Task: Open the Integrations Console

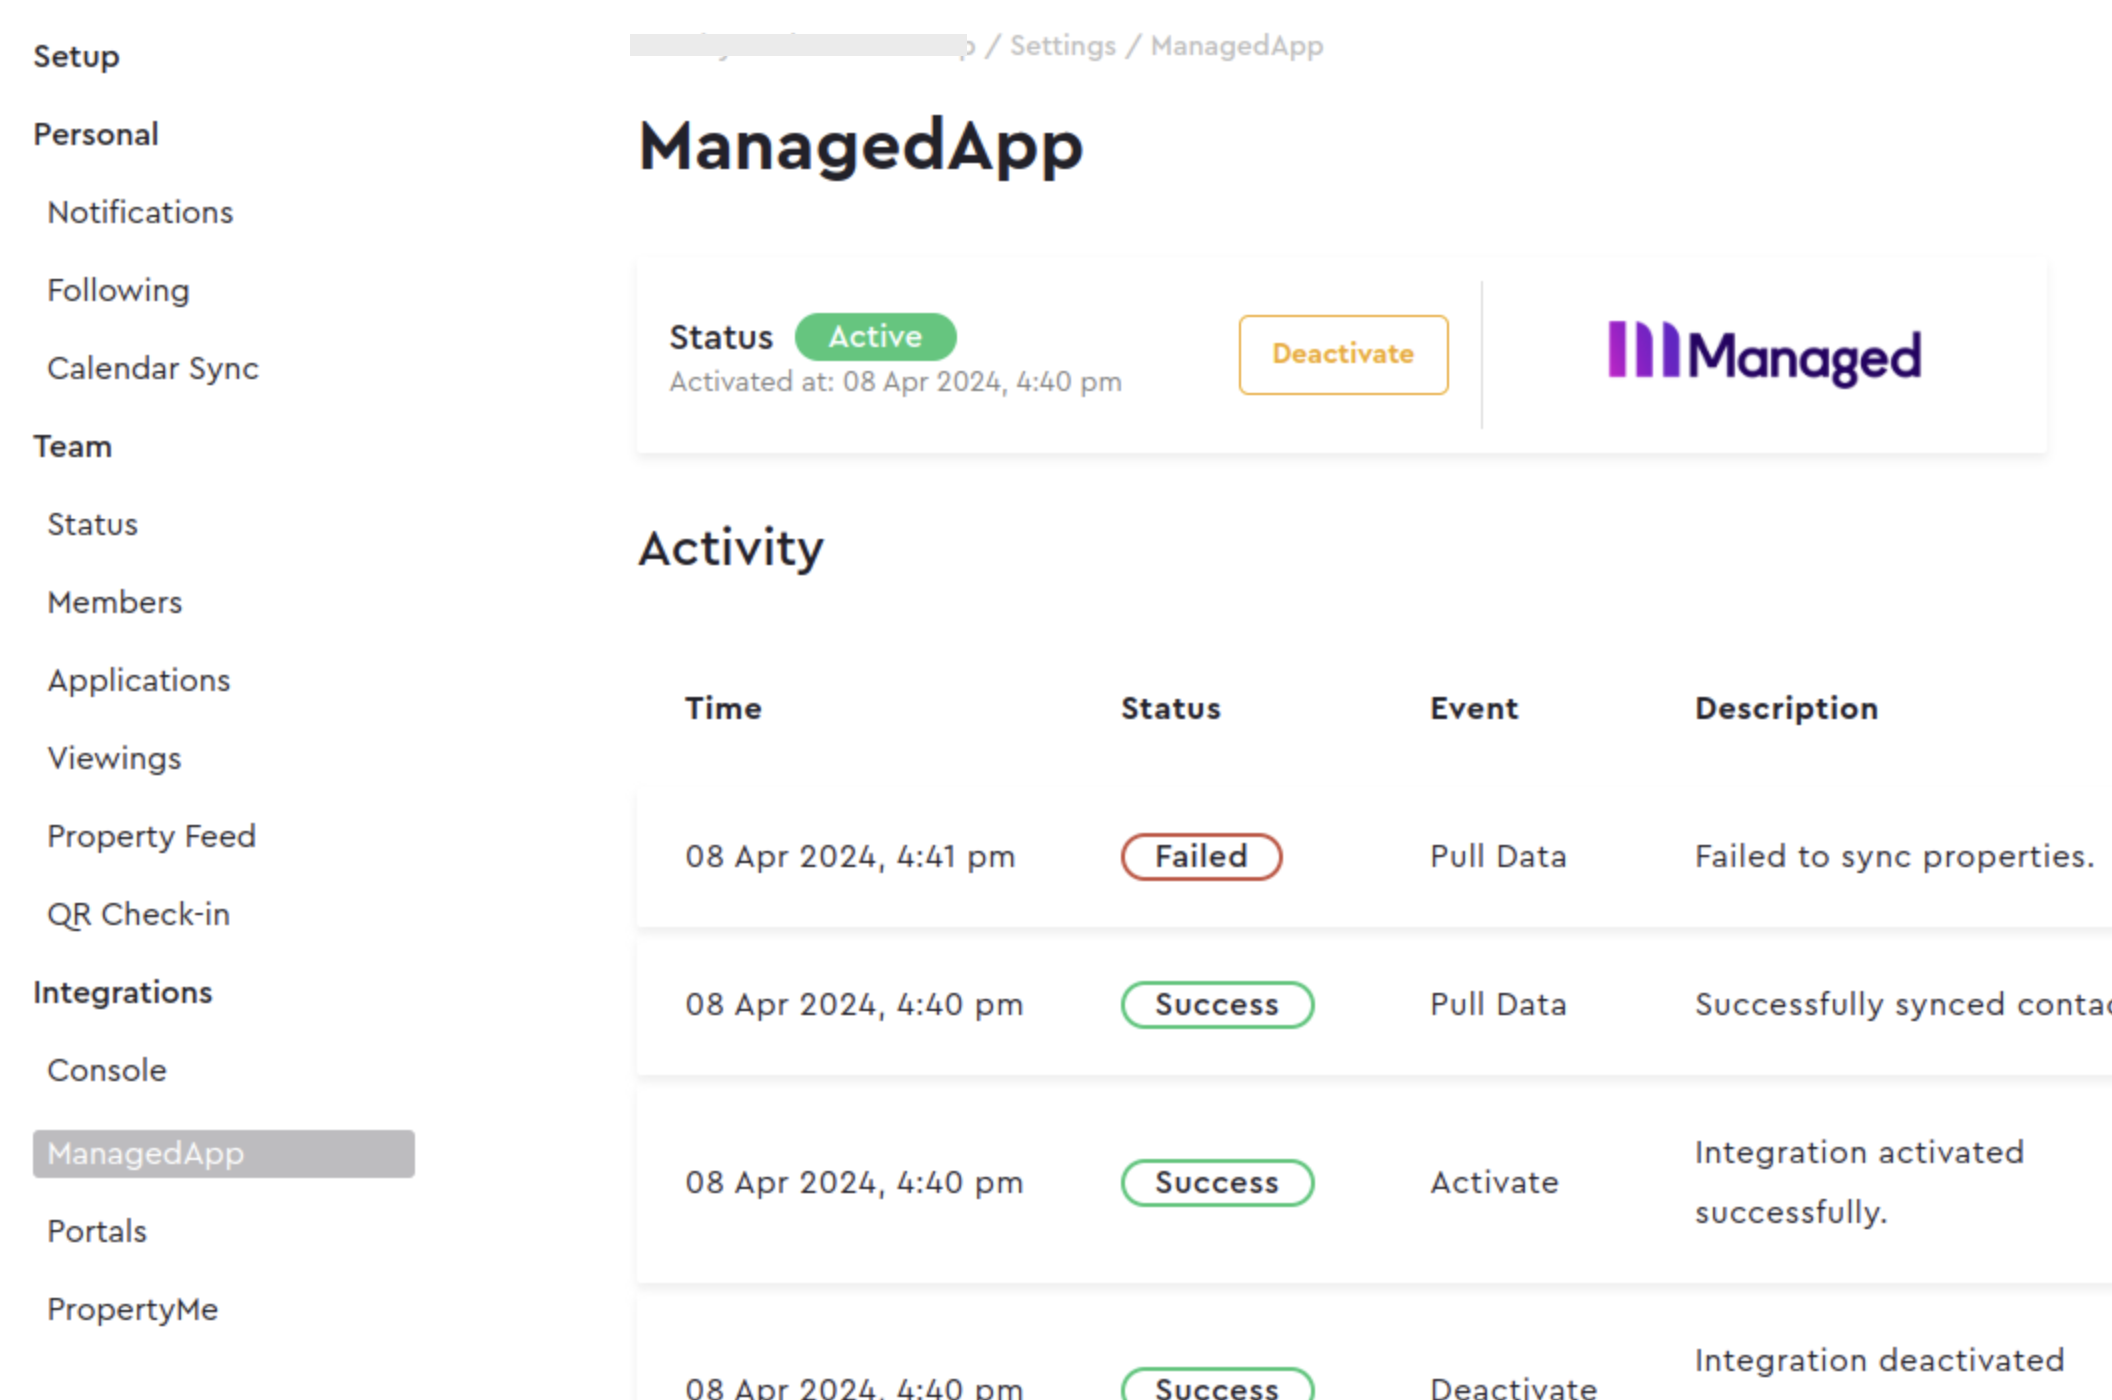Action: point(107,1070)
